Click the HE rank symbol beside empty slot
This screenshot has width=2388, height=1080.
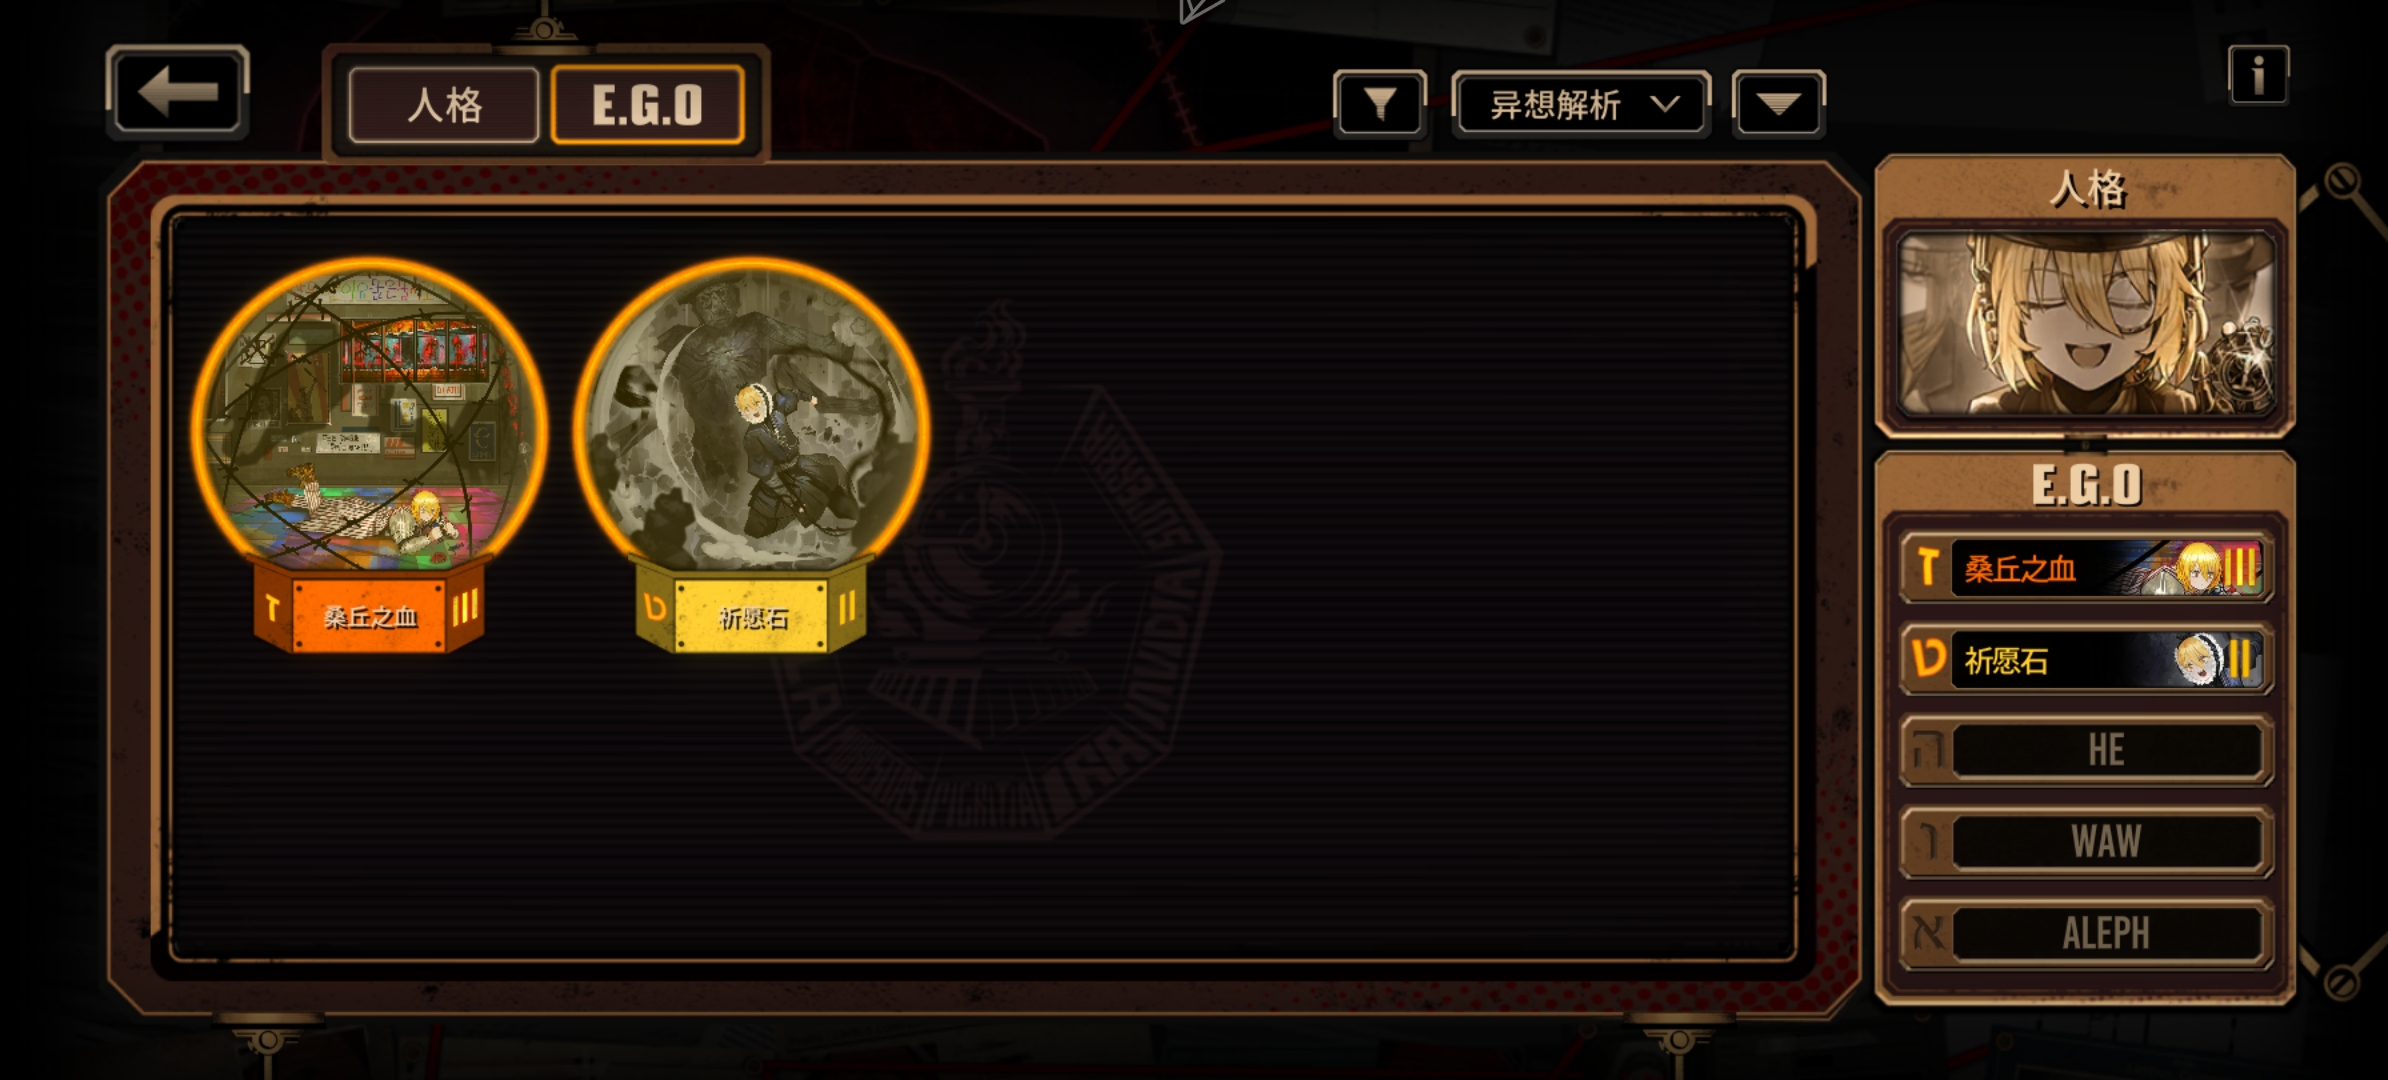[1927, 751]
